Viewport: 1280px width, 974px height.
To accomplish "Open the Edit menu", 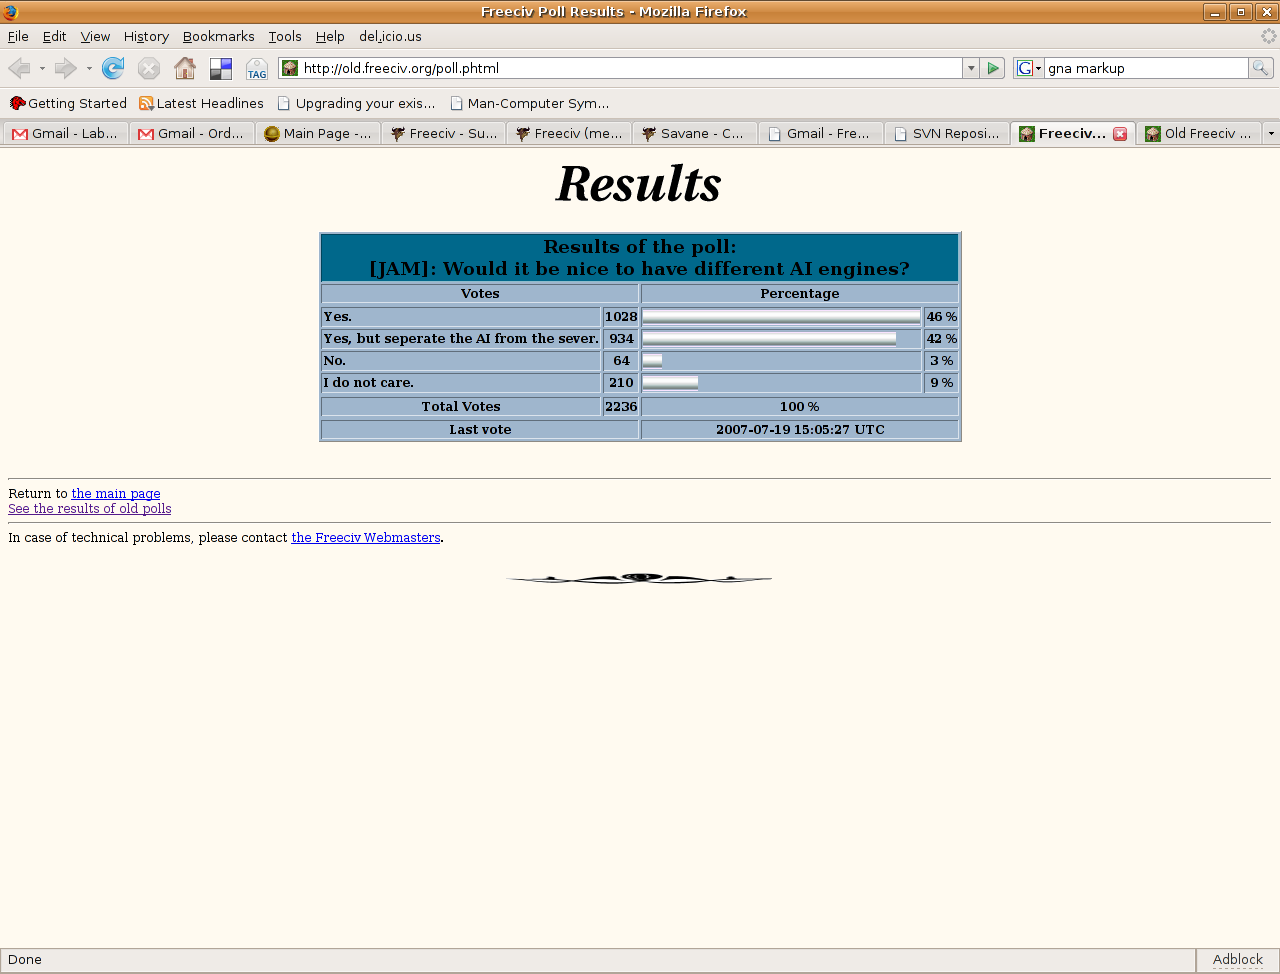I will [54, 36].
